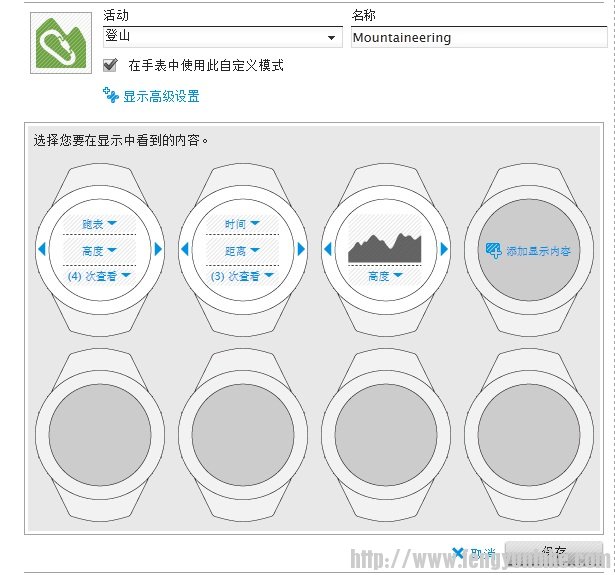Click right arrow on altitude graph watch
Viewport: 615px width, 575px height.
click(x=444, y=249)
